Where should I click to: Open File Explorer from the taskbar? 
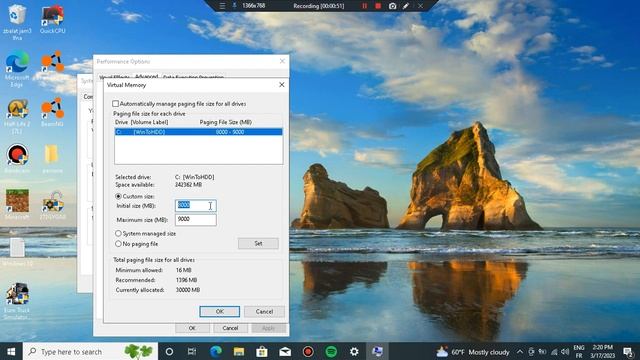pyautogui.click(x=239, y=351)
